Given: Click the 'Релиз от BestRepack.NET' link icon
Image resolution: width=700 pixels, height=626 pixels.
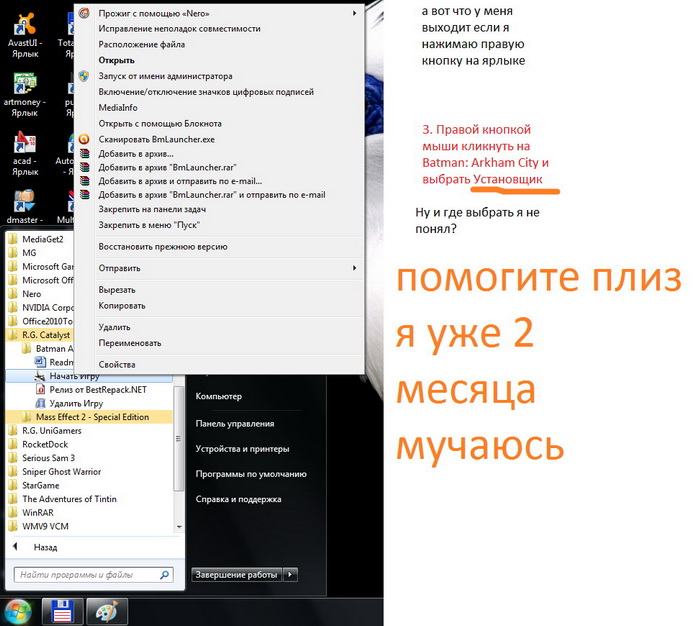Looking at the screenshot, I should pyautogui.click(x=40, y=389).
